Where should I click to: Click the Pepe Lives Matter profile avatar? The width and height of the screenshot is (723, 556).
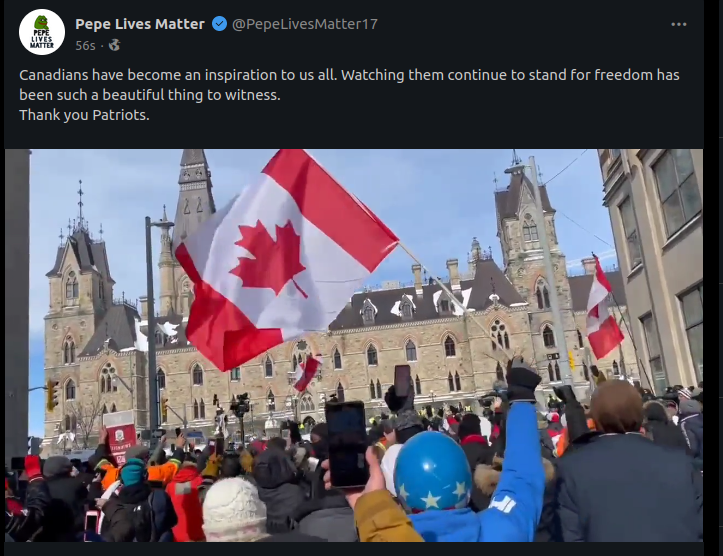[x=42, y=32]
